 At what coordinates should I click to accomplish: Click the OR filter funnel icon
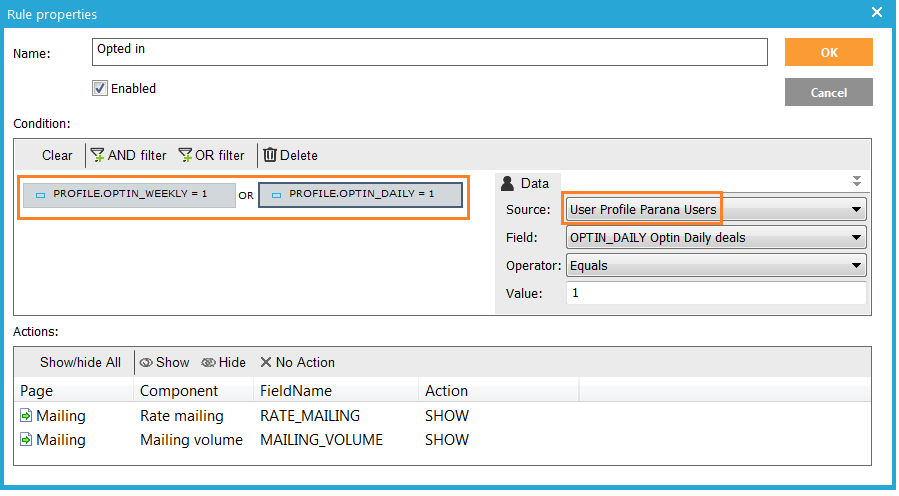pos(185,155)
